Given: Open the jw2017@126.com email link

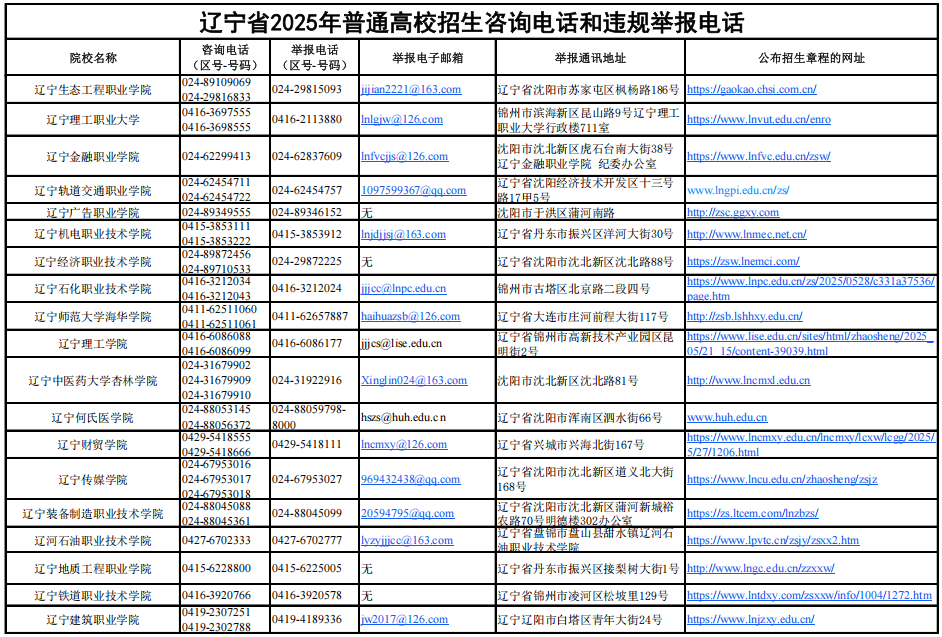Looking at the screenshot, I should pyautogui.click(x=404, y=619).
